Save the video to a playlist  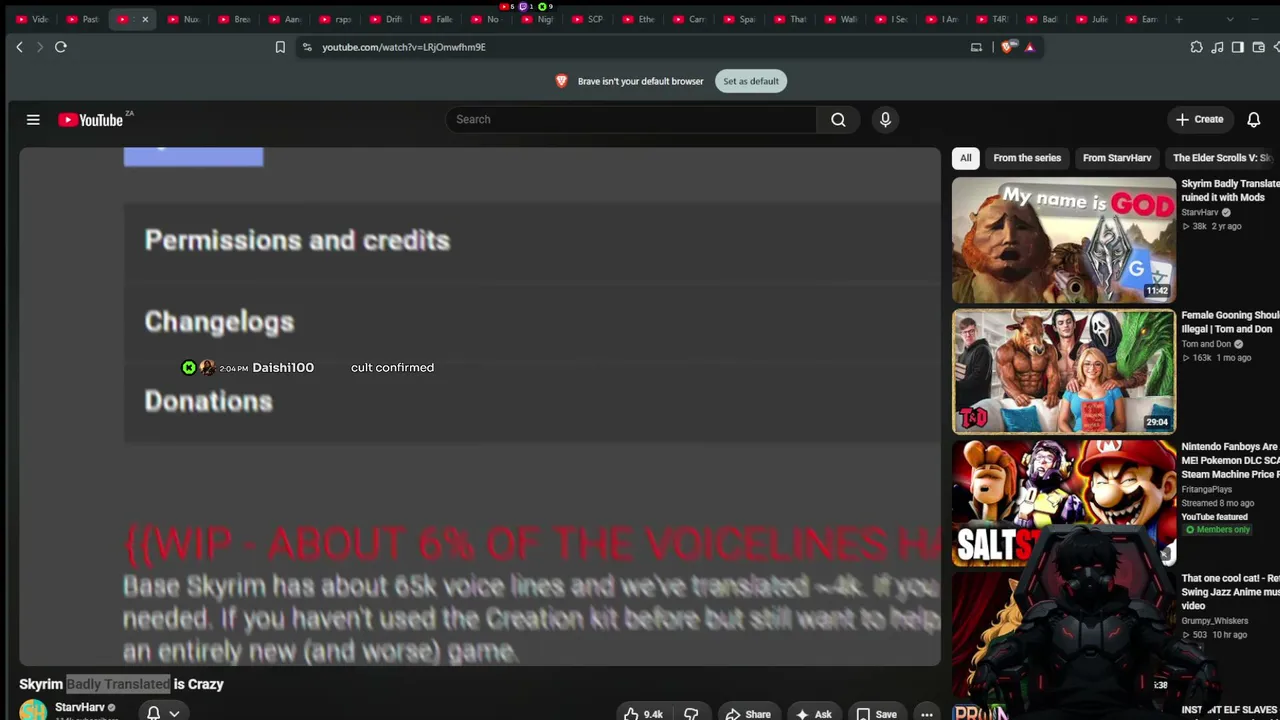point(876,714)
